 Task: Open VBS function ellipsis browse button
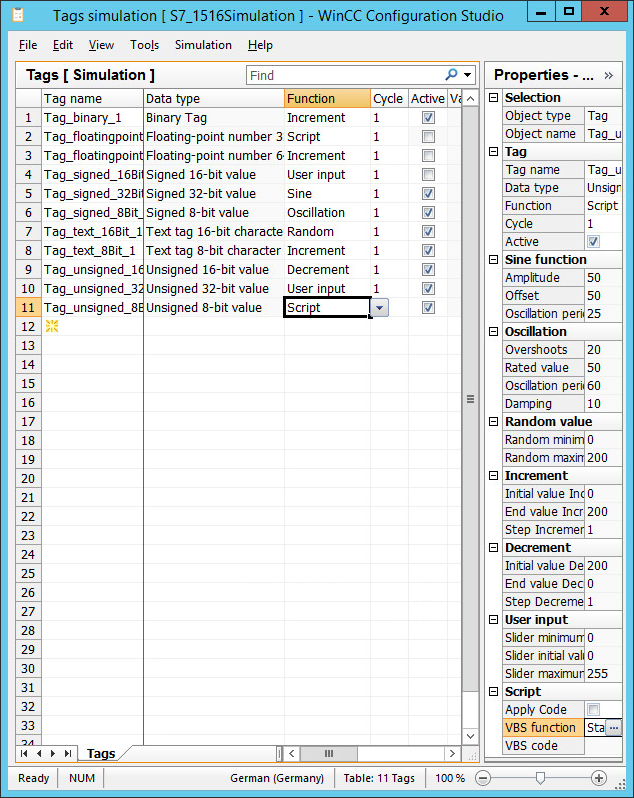pos(613,728)
